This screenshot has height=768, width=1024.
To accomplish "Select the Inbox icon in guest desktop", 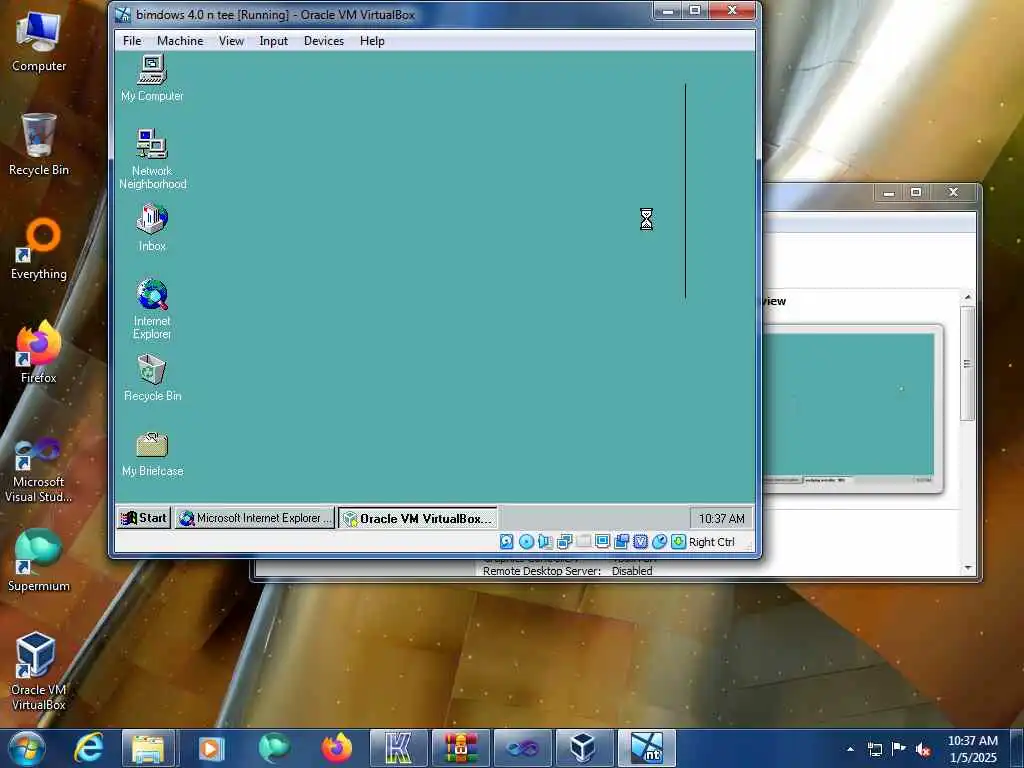I will pos(152,227).
